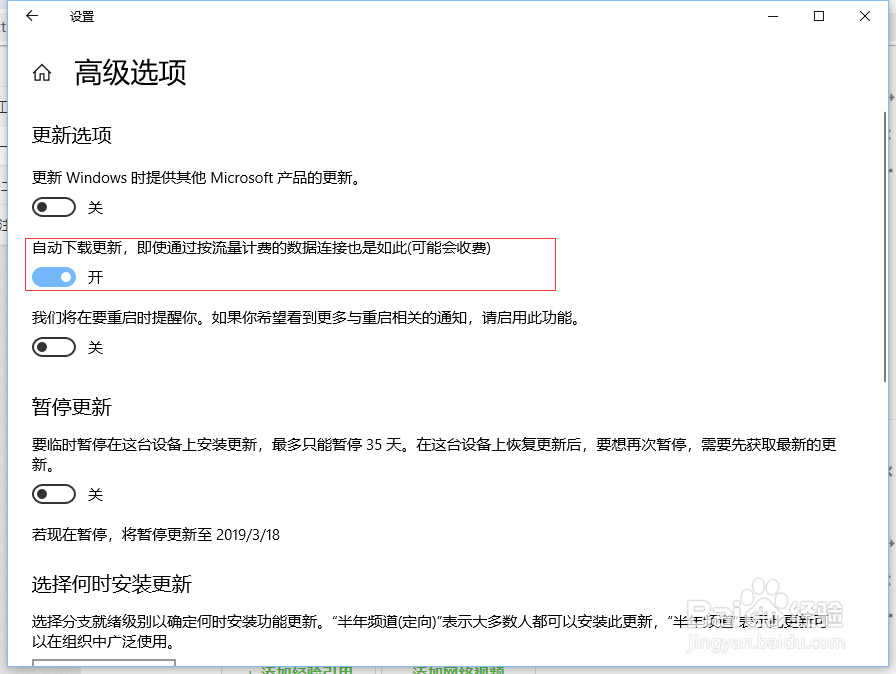Disable the 自动下载更新 metered connection switch
Viewport: 896px width, 674px height.
tap(54, 277)
